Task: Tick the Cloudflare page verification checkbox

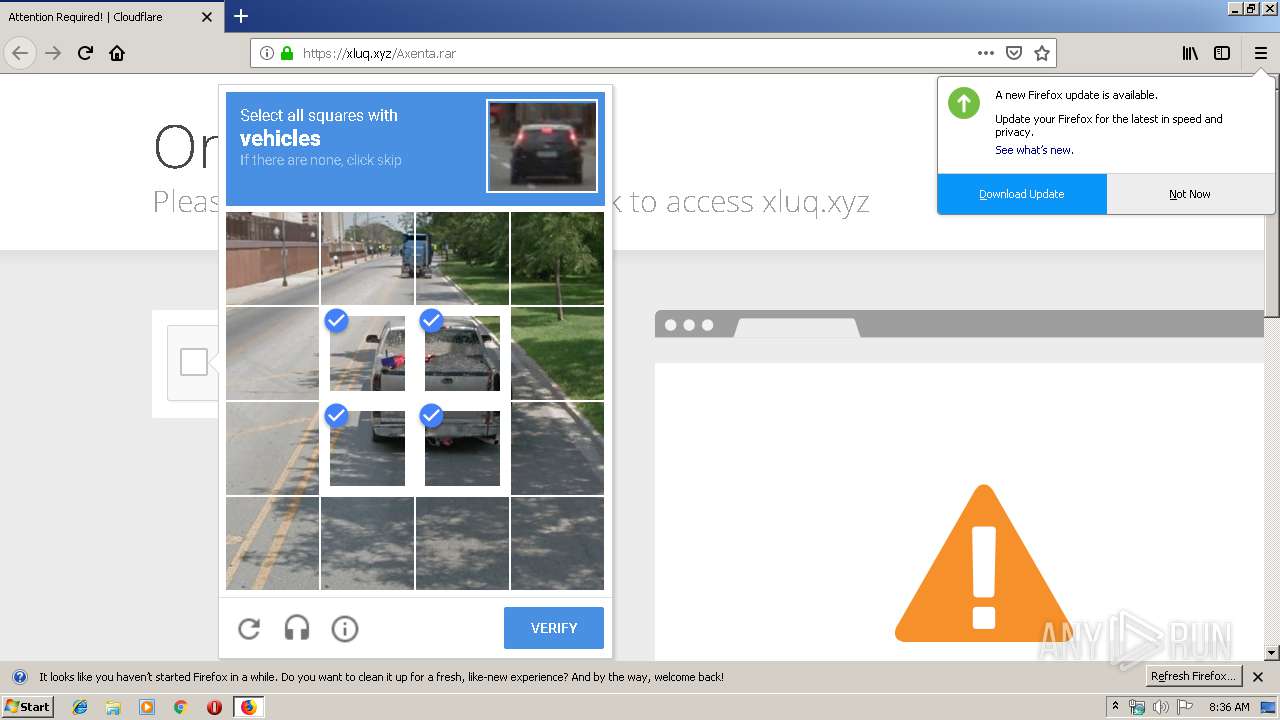Action: pos(194,362)
